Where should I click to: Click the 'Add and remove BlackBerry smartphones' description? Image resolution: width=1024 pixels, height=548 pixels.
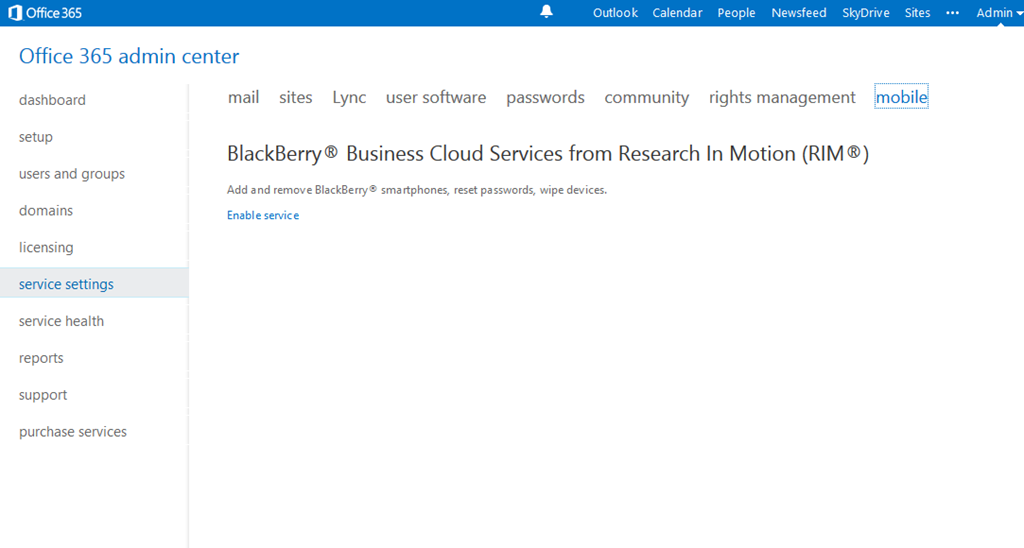click(417, 190)
